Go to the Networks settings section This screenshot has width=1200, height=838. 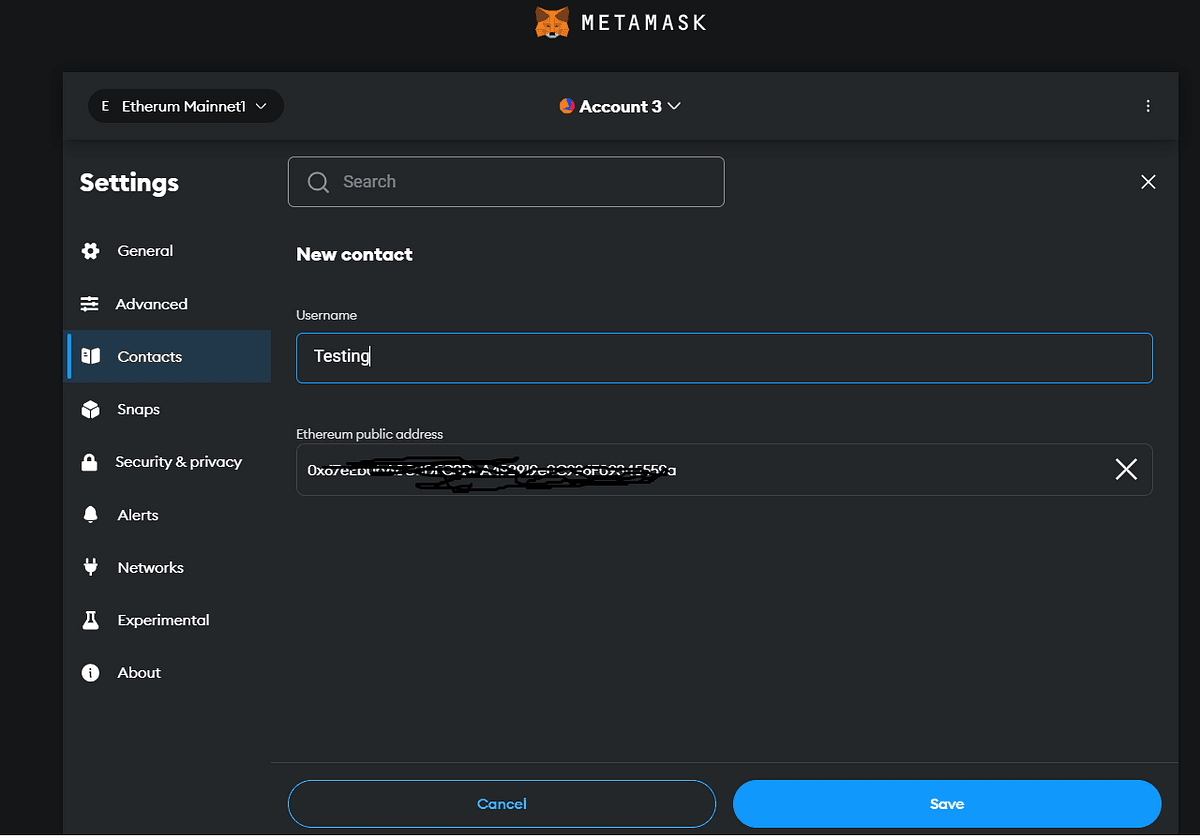(150, 567)
